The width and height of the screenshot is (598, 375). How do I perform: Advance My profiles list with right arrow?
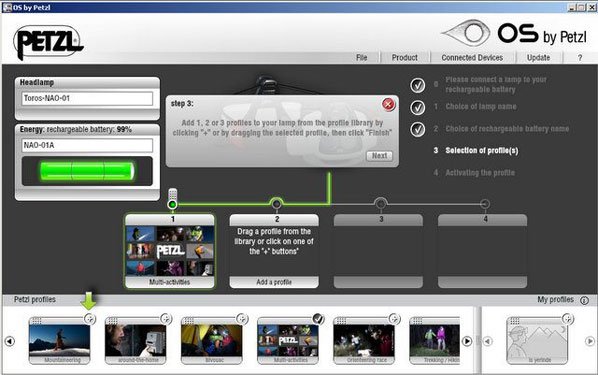click(590, 341)
